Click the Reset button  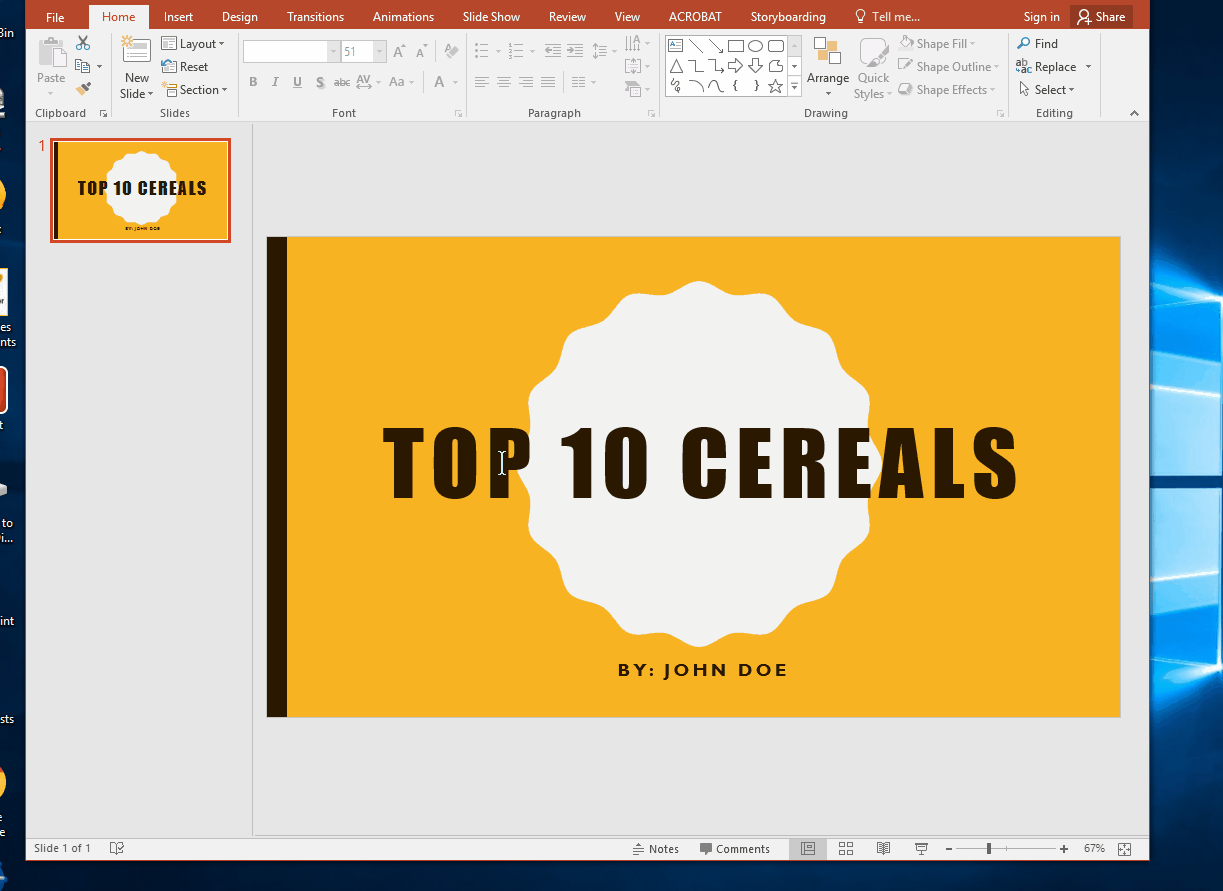click(185, 66)
